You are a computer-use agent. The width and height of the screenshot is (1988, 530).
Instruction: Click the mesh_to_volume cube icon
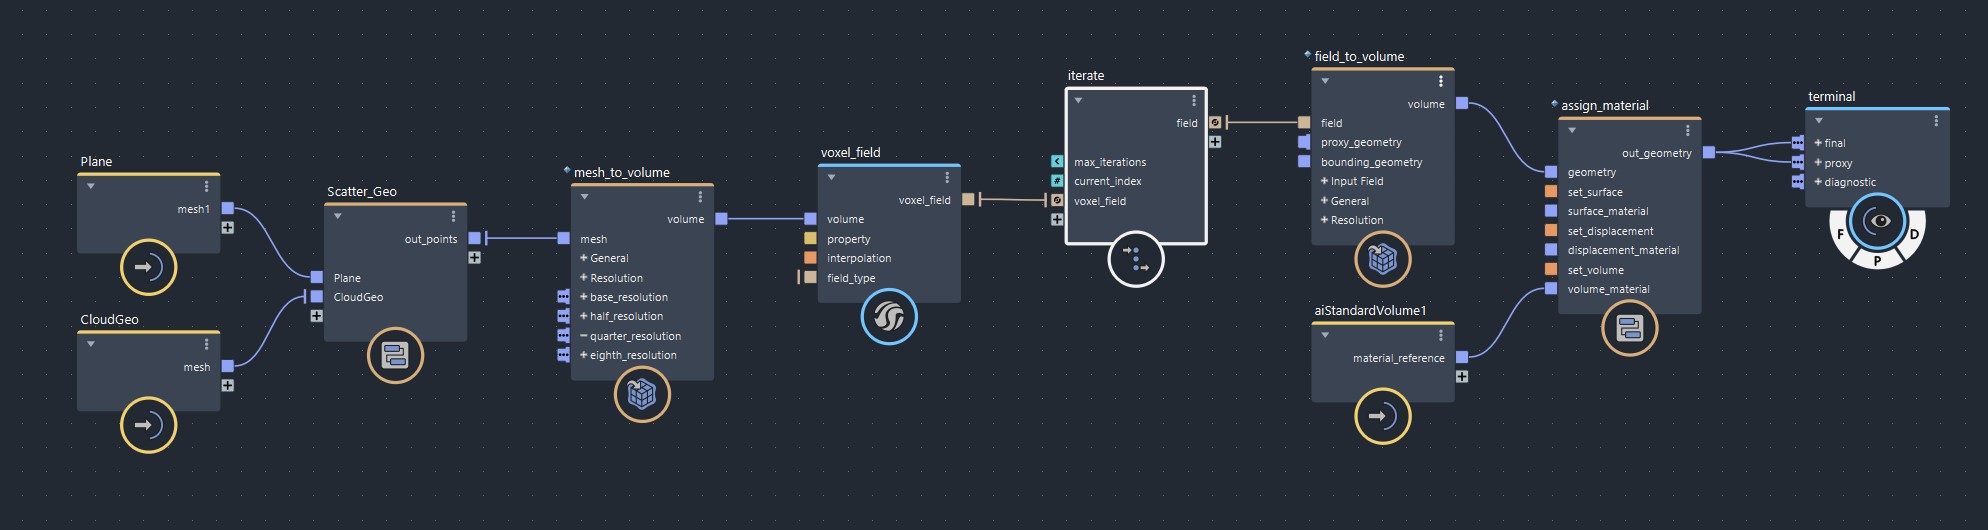[x=642, y=395]
